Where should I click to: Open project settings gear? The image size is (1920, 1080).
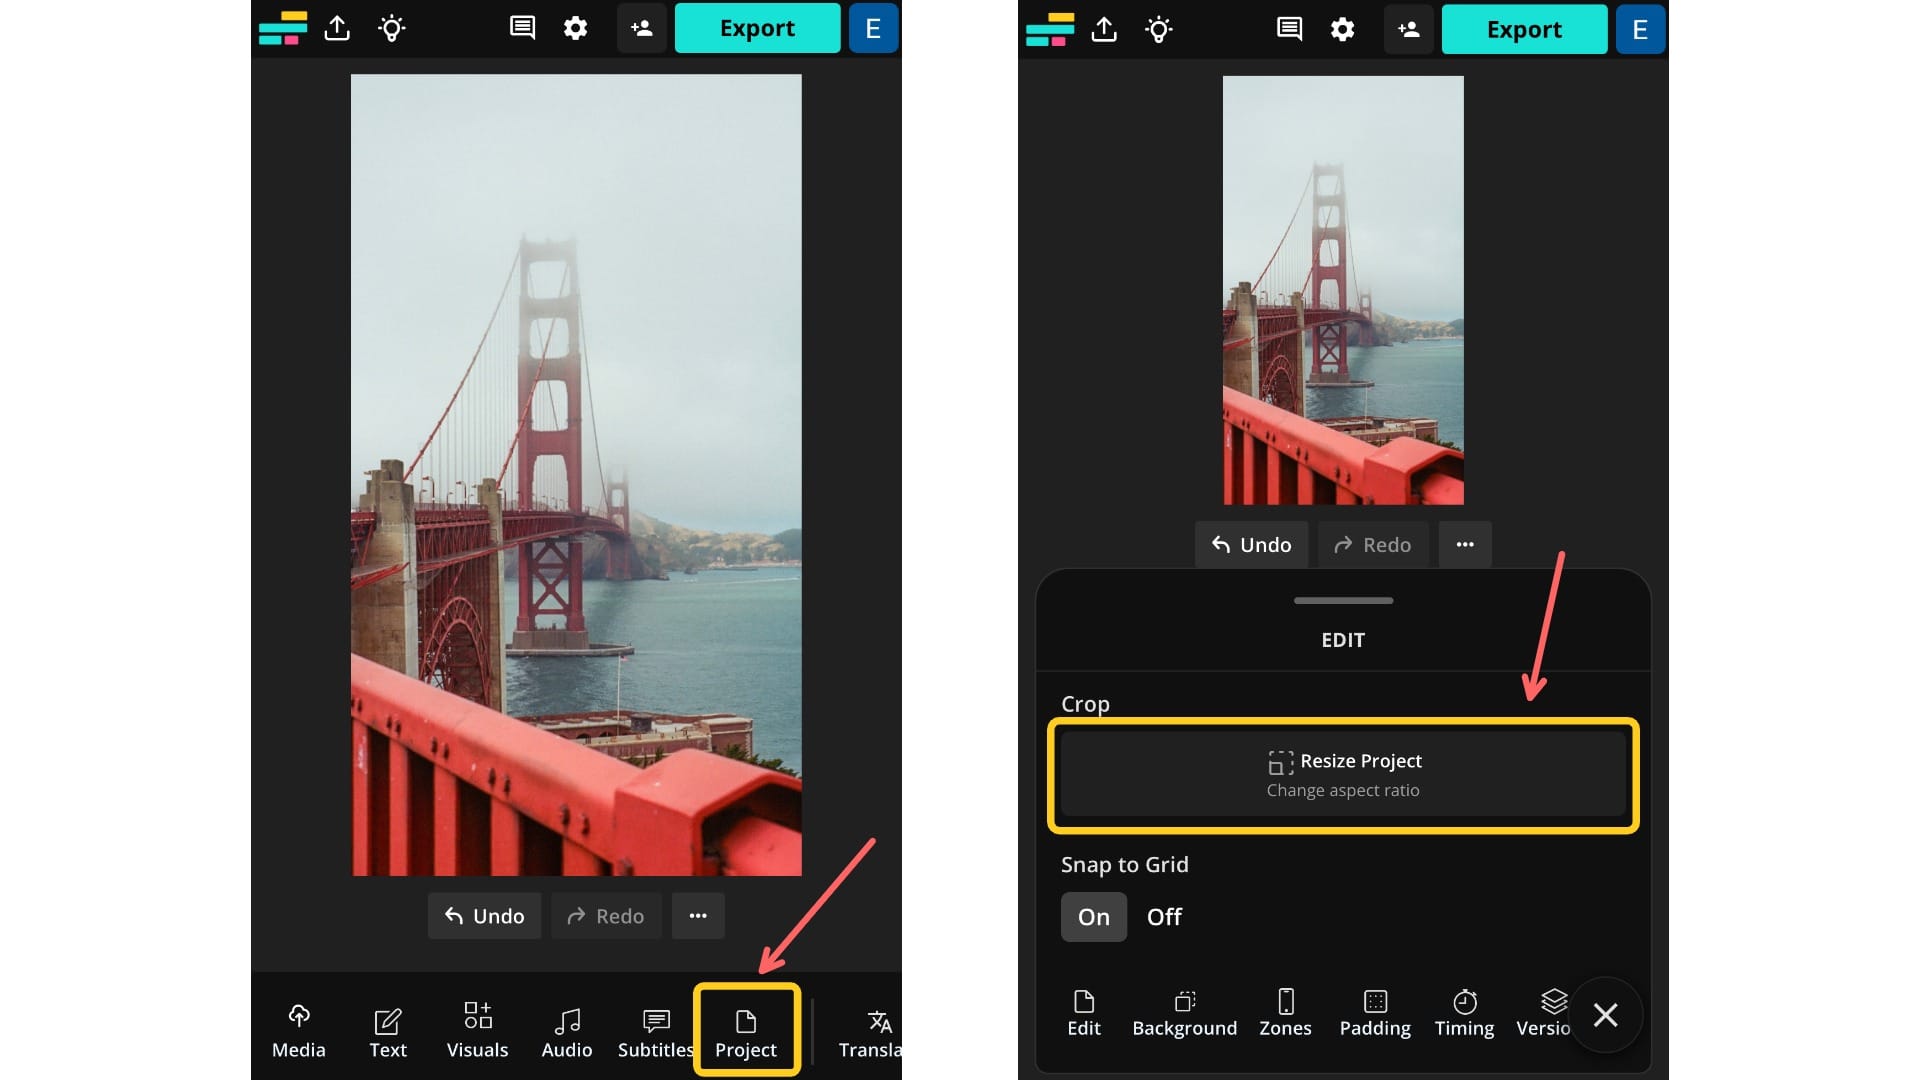click(x=575, y=28)
